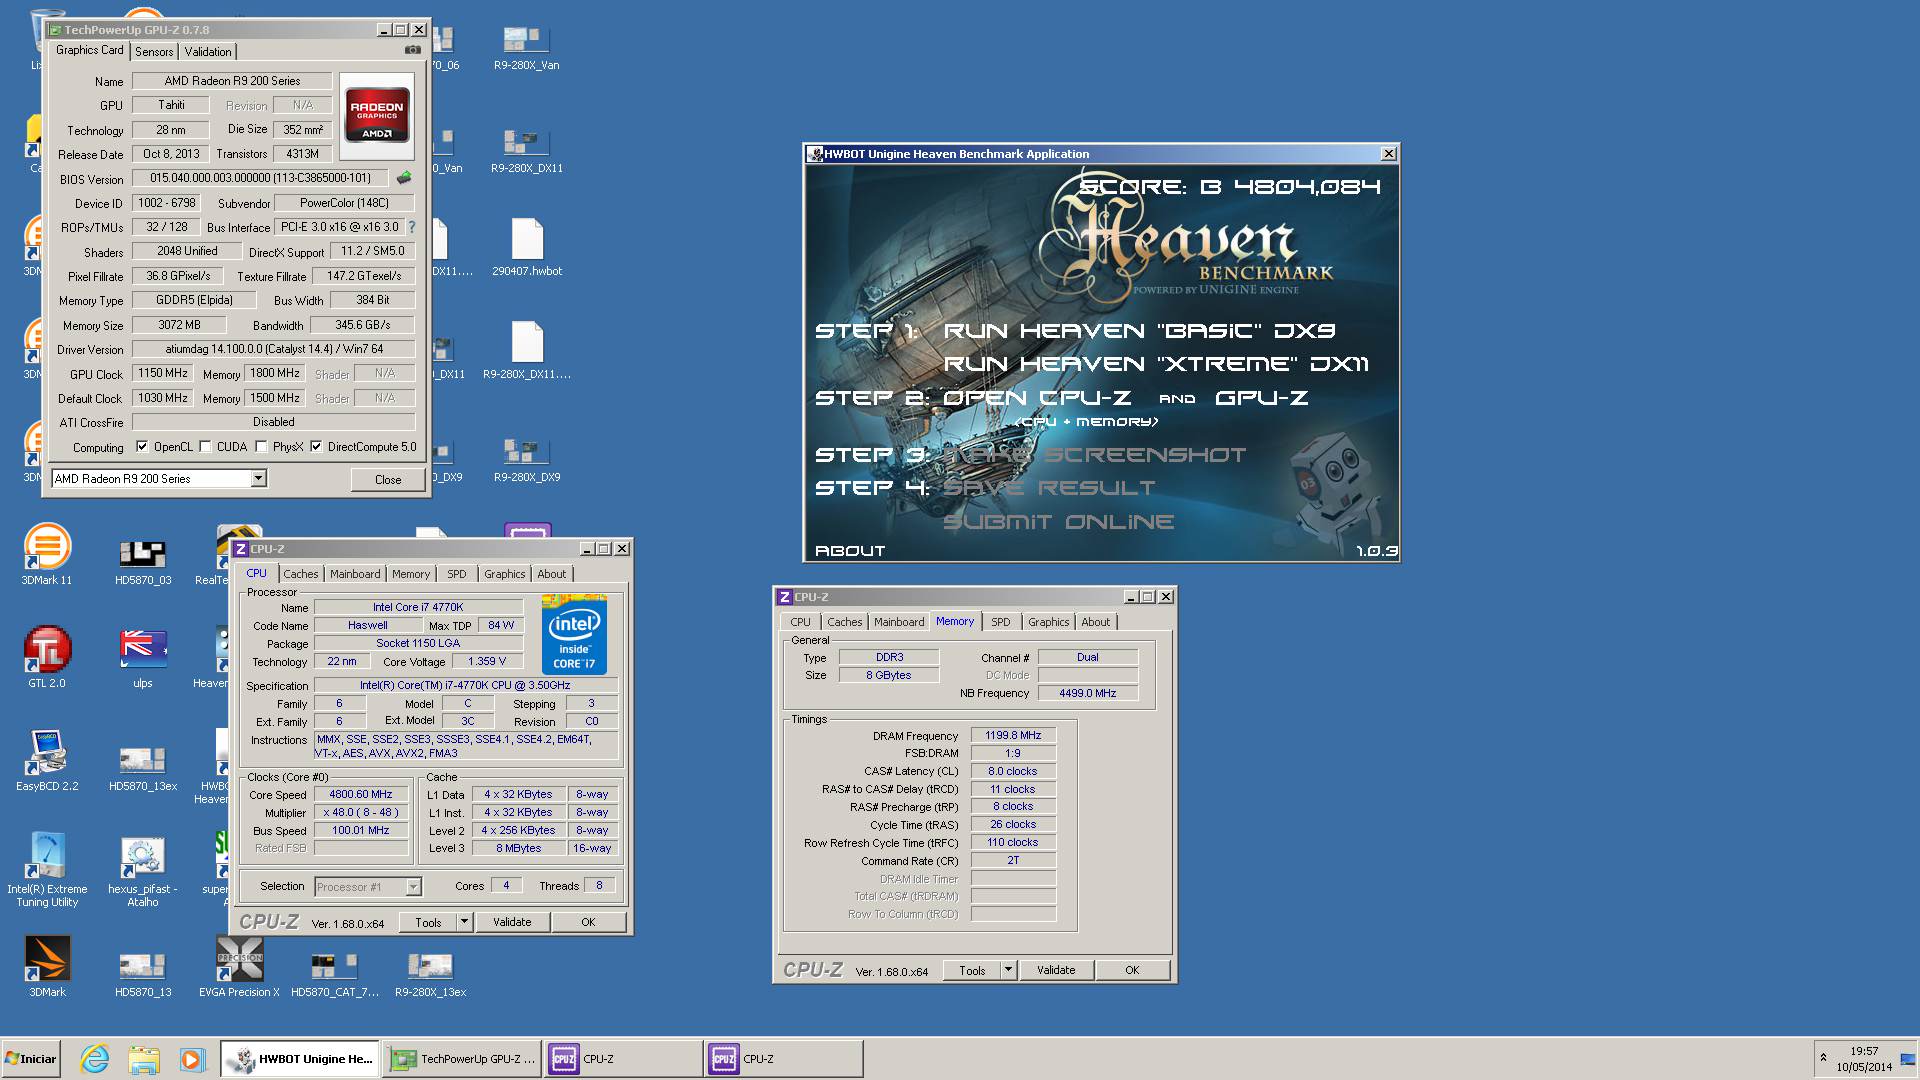Screen dimensions: 1920x1080
Task: Click Validate in the CPU-Z CPU window
Action: [512, 922]
